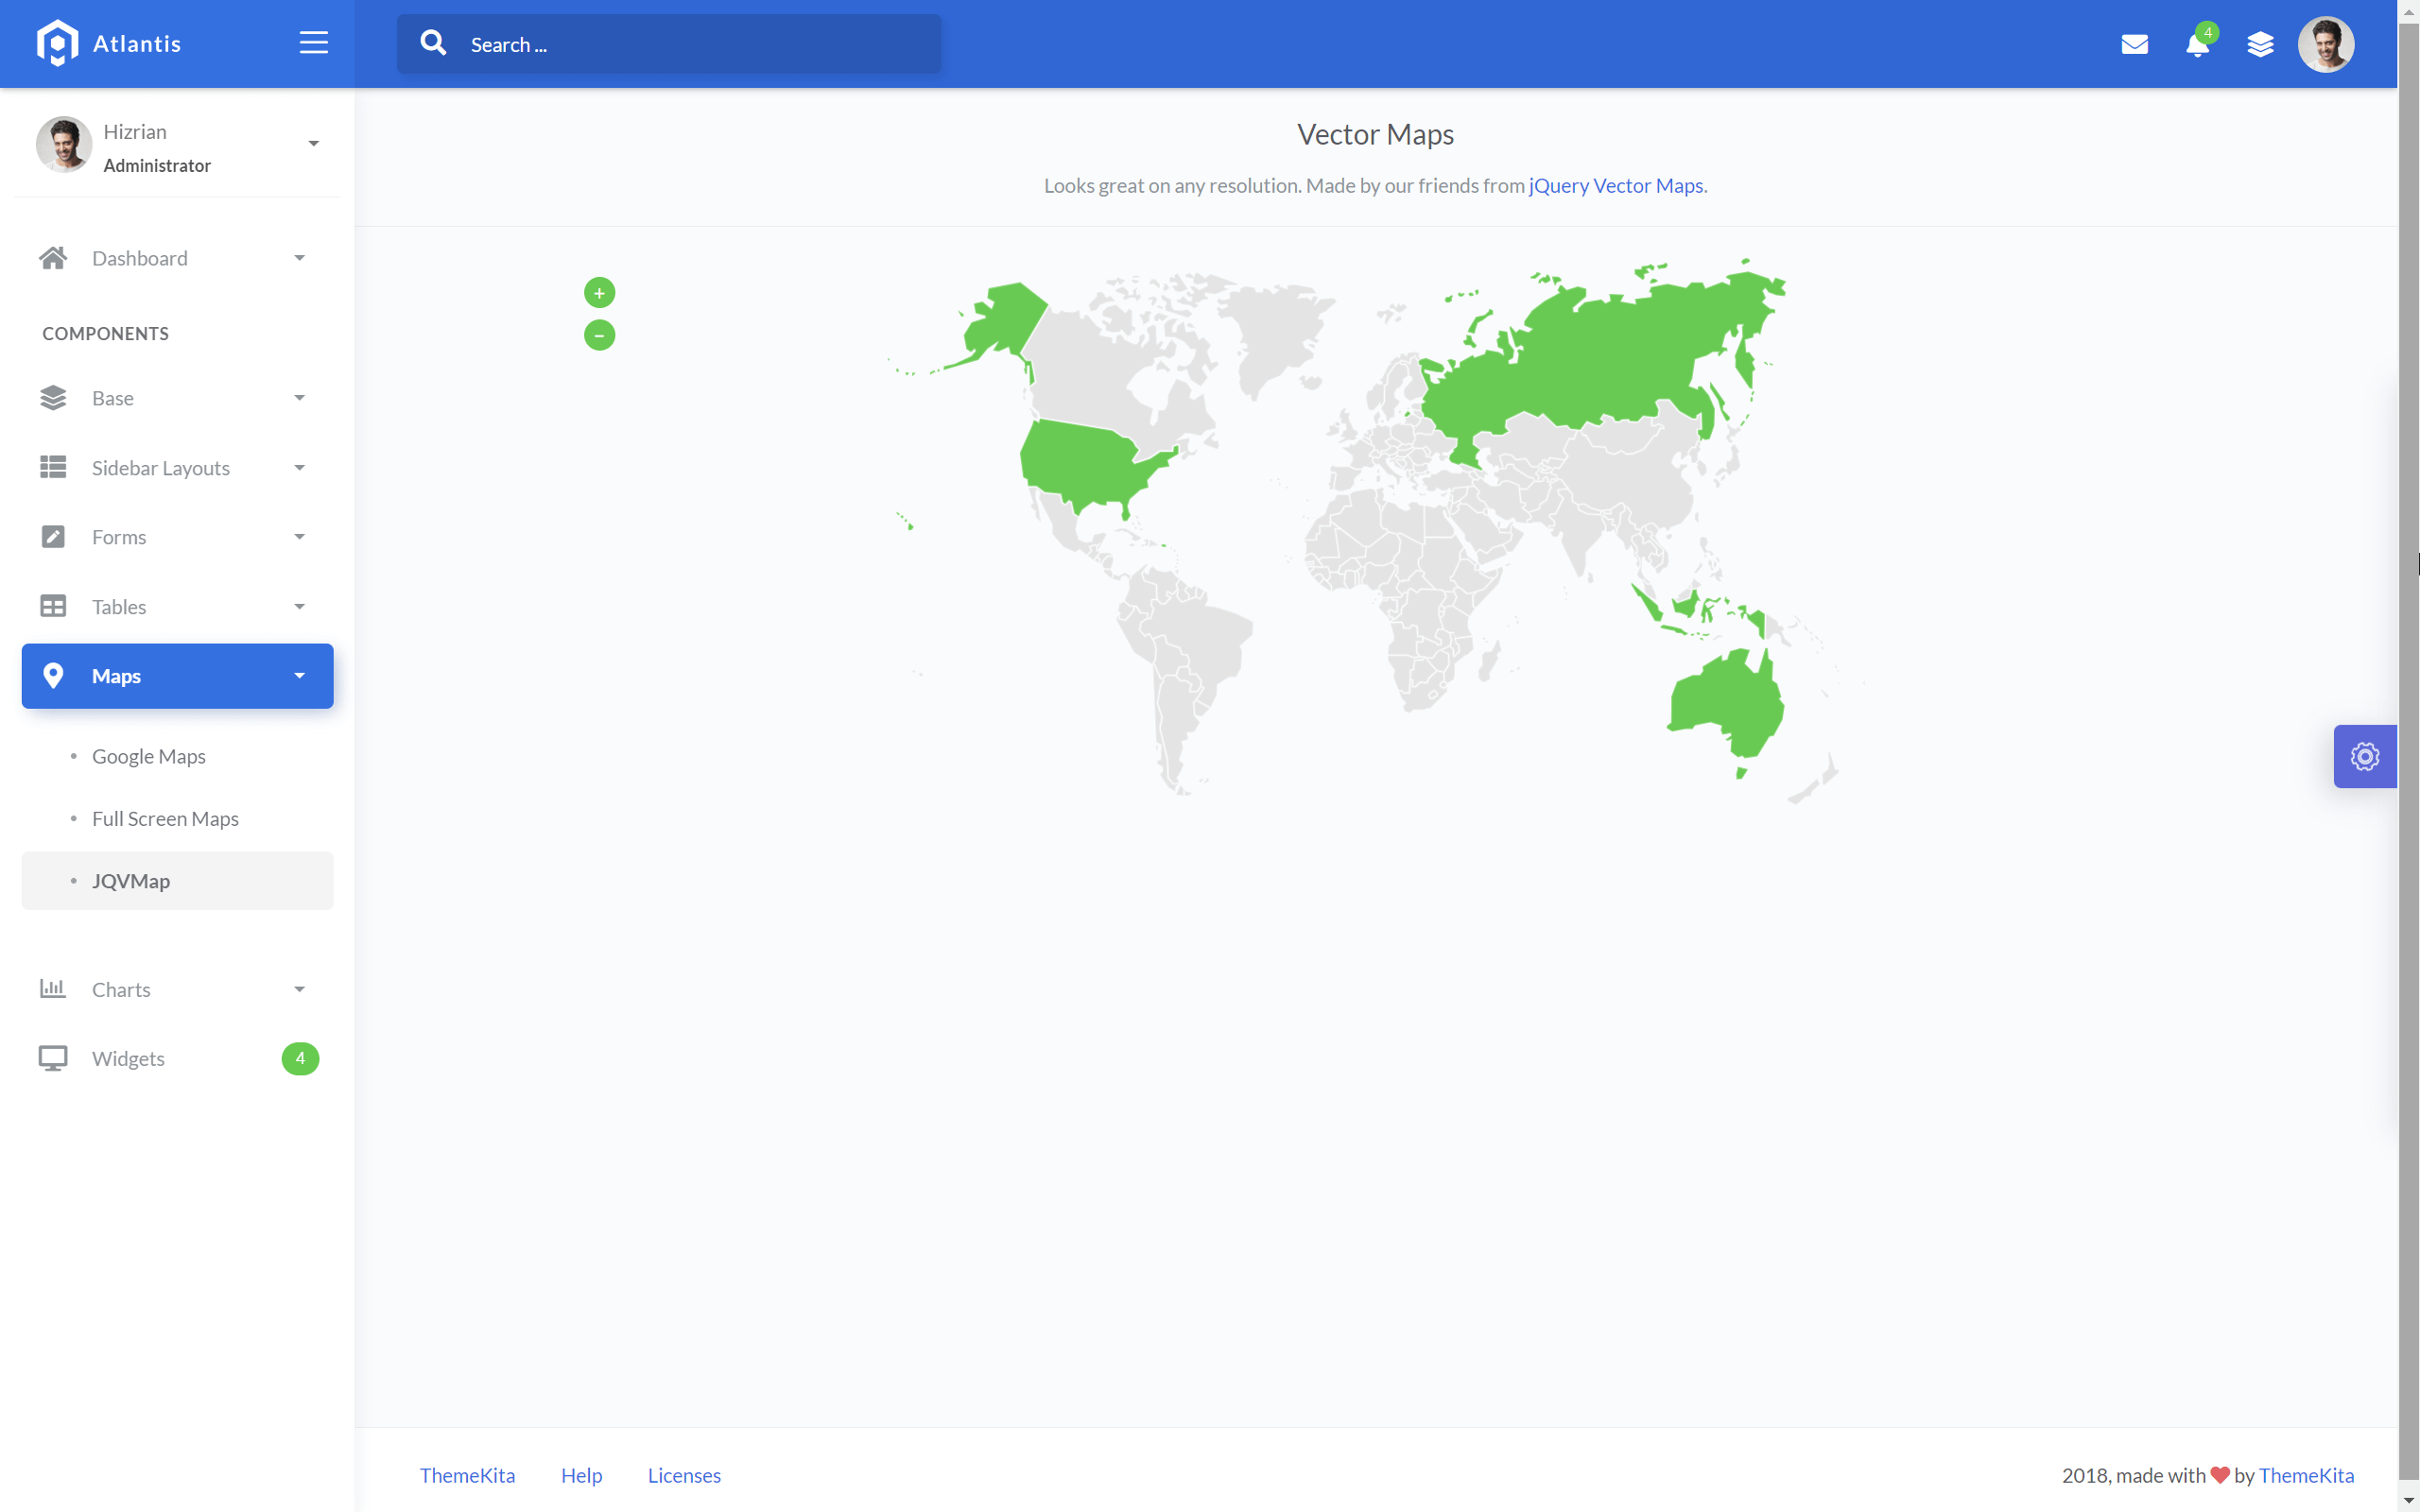Click the Atlantis hexagon logo
Screen dimensions: 2420x1512
57,42
